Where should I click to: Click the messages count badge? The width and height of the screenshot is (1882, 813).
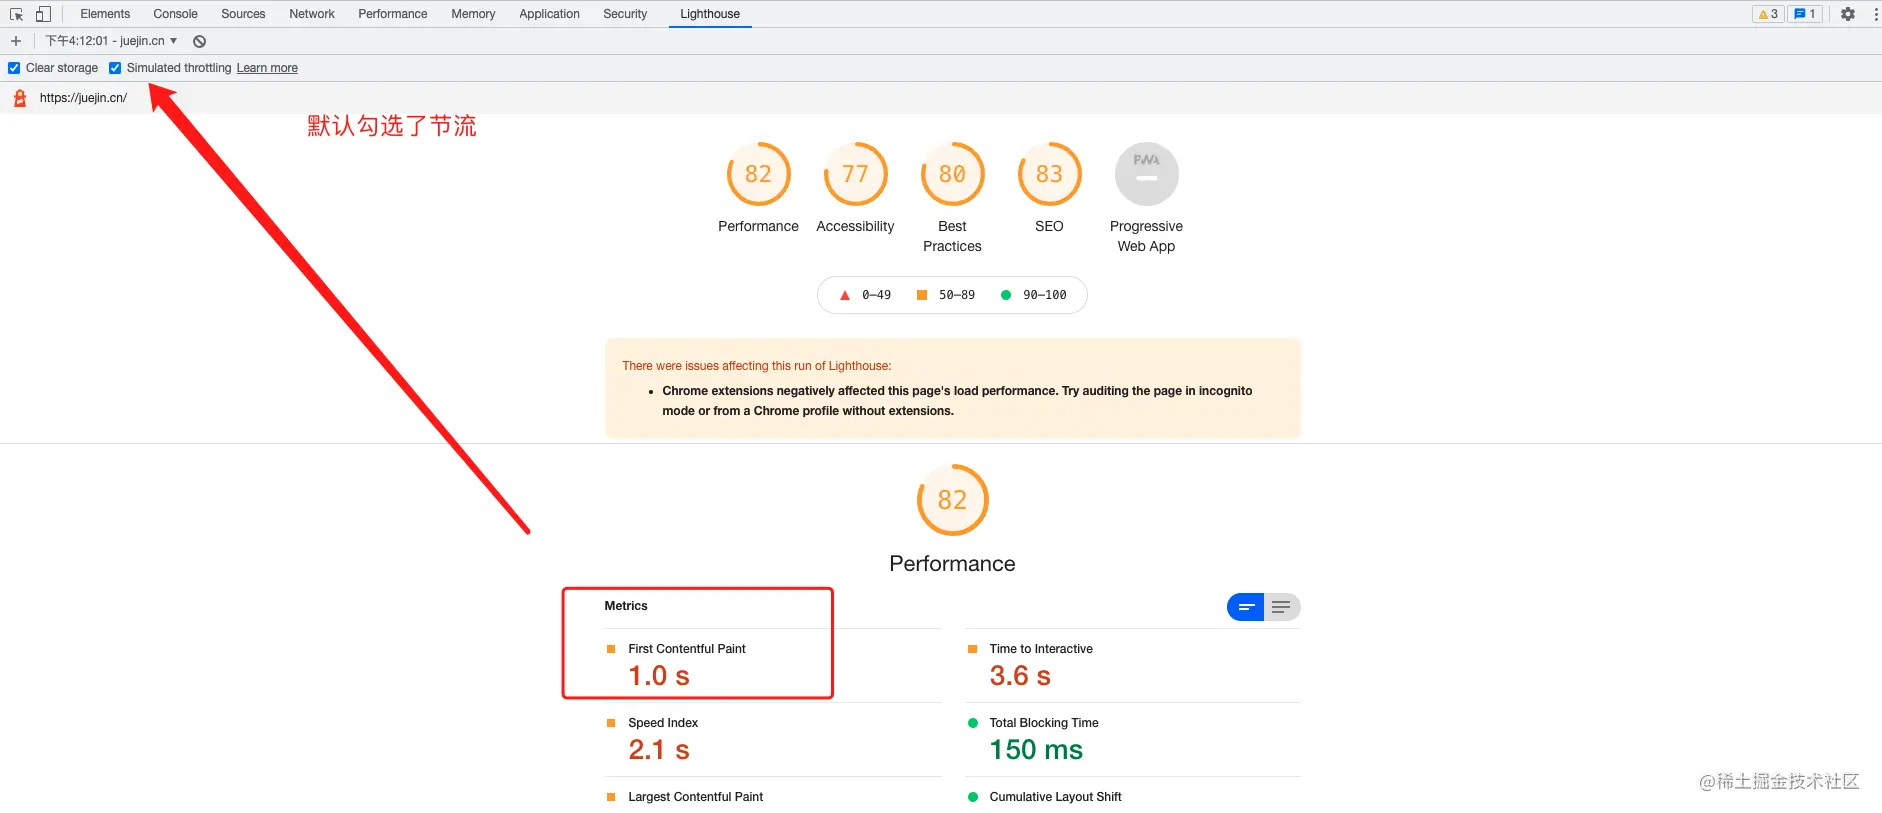1805,14
